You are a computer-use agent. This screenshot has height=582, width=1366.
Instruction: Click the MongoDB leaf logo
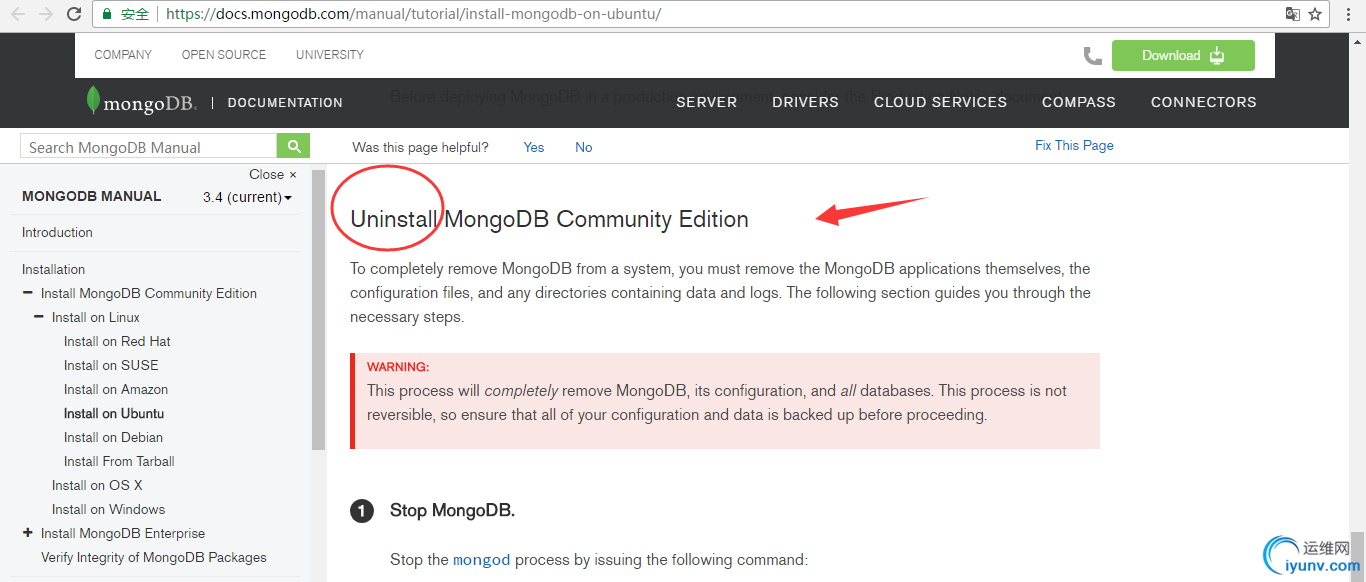coord(93,101)
